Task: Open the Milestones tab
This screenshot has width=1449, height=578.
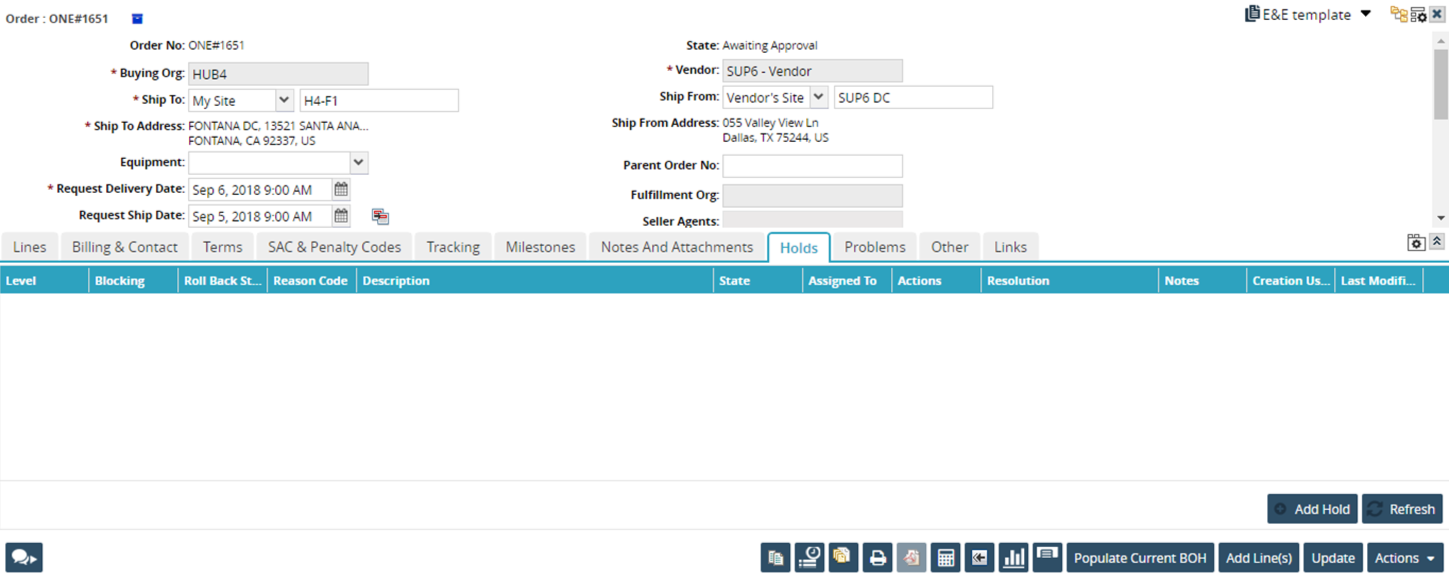Action: [540, 247]
